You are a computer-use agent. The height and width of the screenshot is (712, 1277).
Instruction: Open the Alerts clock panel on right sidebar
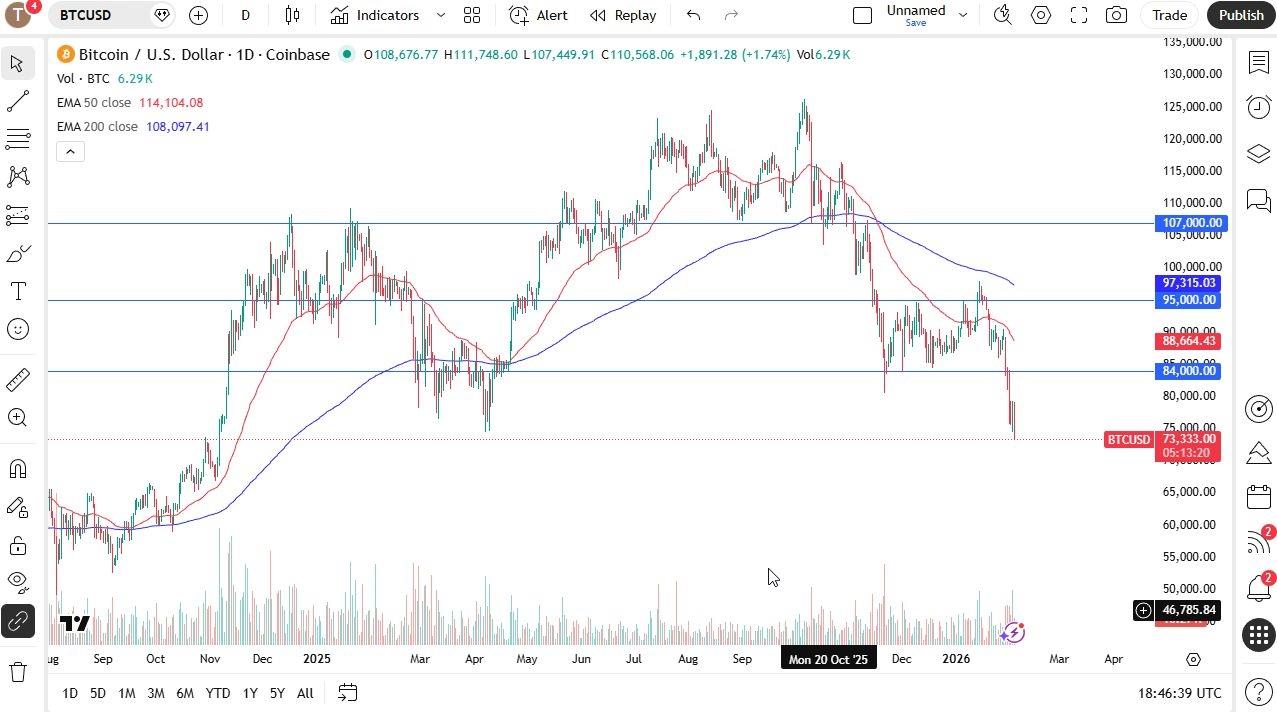(x=1259, y=107)
